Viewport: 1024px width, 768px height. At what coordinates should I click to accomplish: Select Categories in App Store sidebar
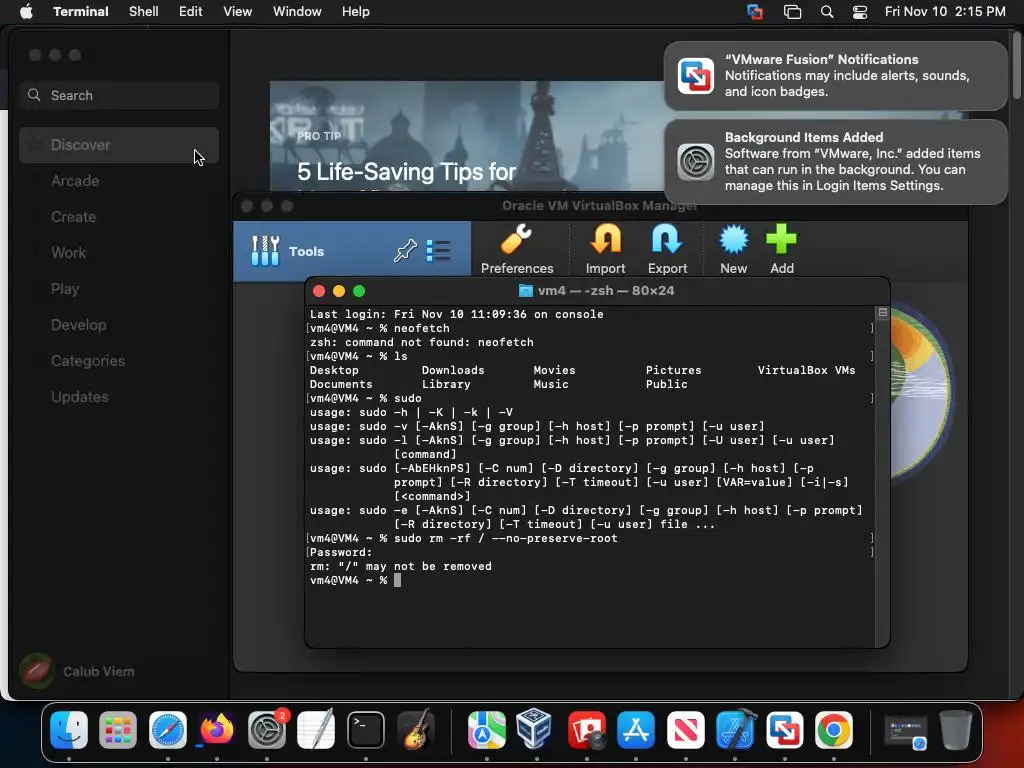(x=119, y=360)
